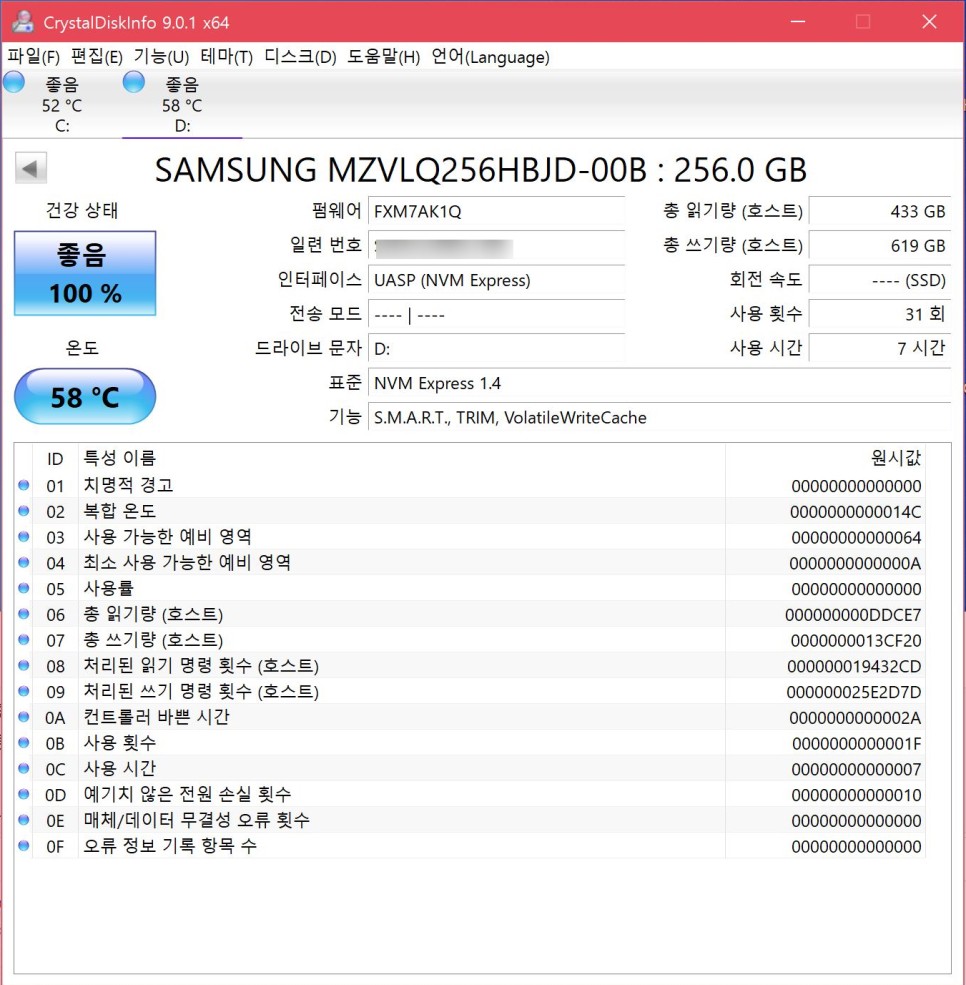
Task: Click status dot for attribute 02 복합 온도
Action: pyautogui.click(x=24, y=511)
